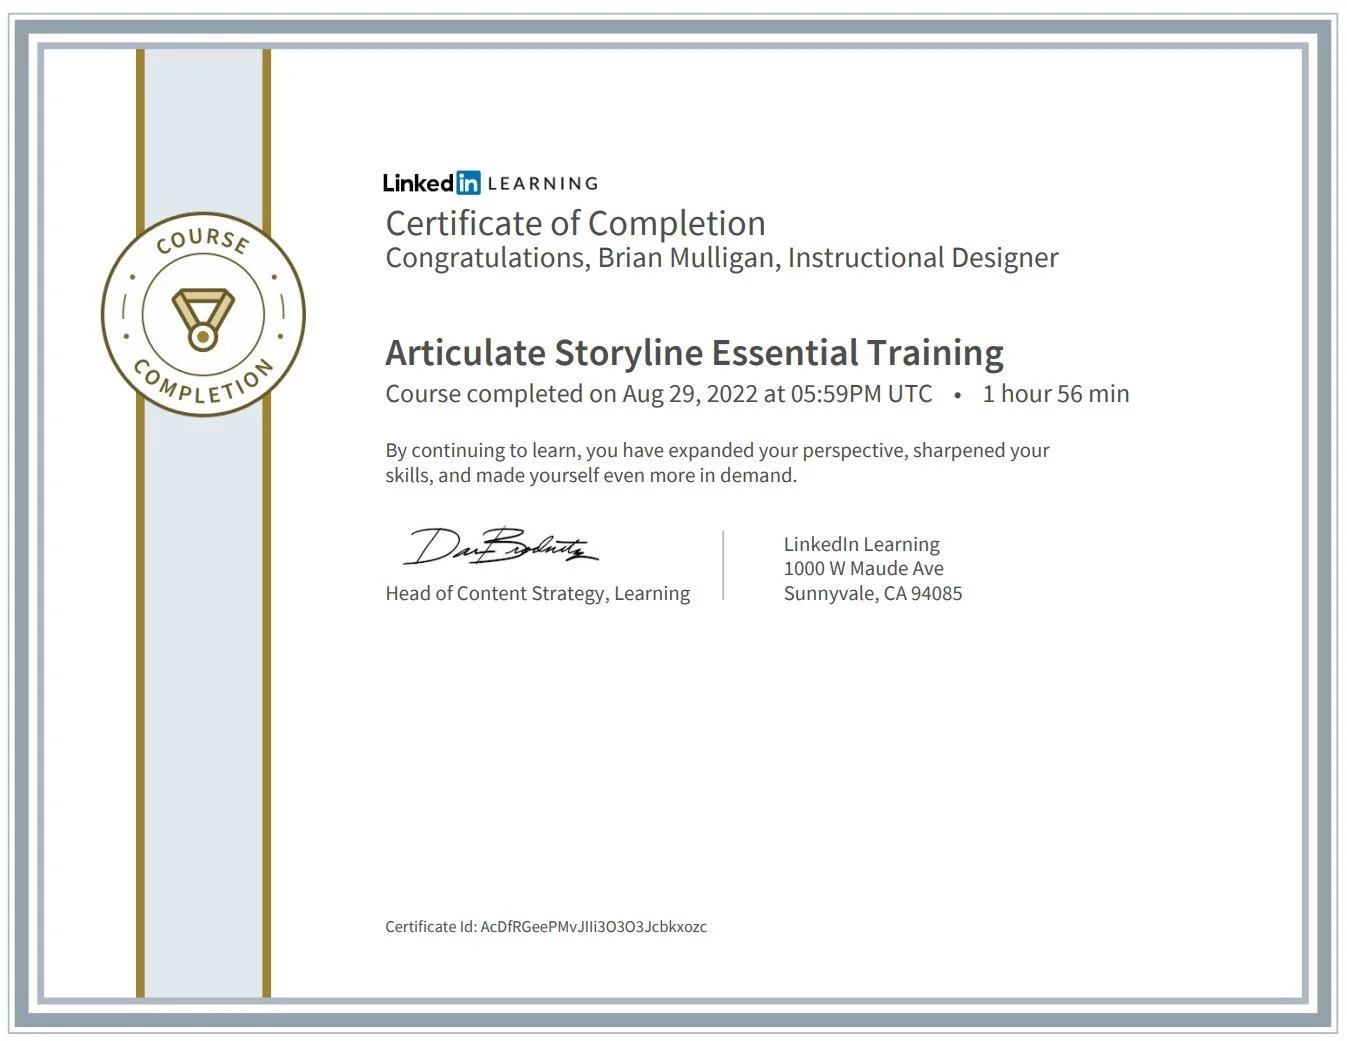Click the Certificate Id line at bottom
1347x1041 pixels.
pyautogui.click(x=546, y=927)
